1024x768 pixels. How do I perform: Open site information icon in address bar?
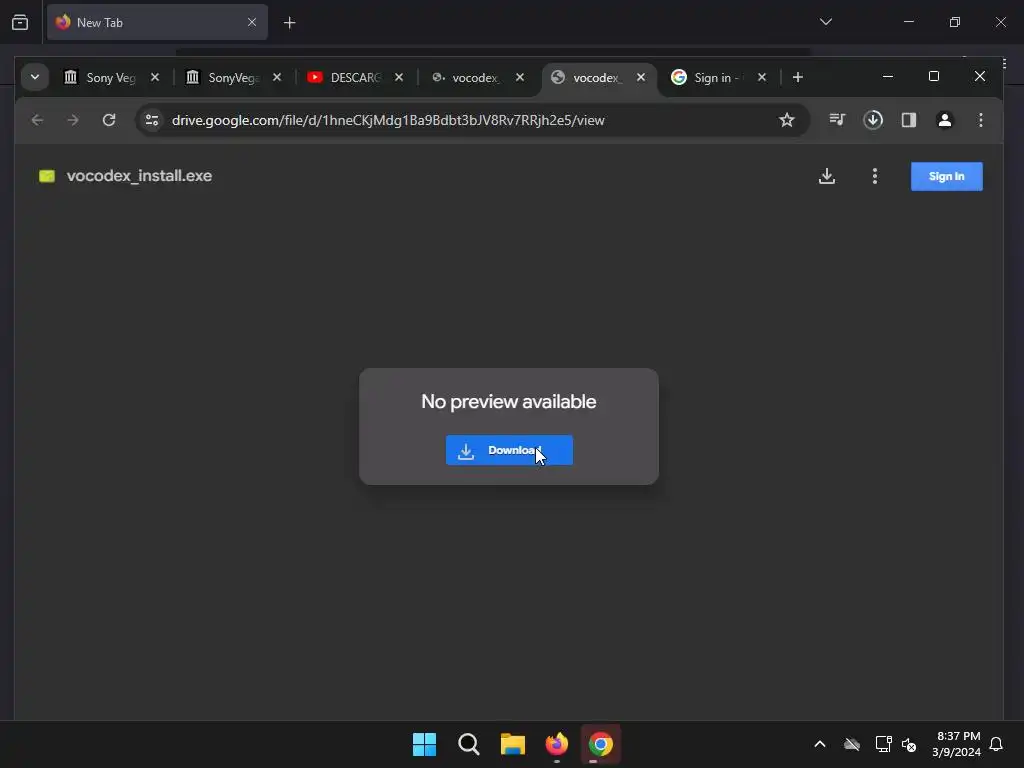[x=152, y=120]
